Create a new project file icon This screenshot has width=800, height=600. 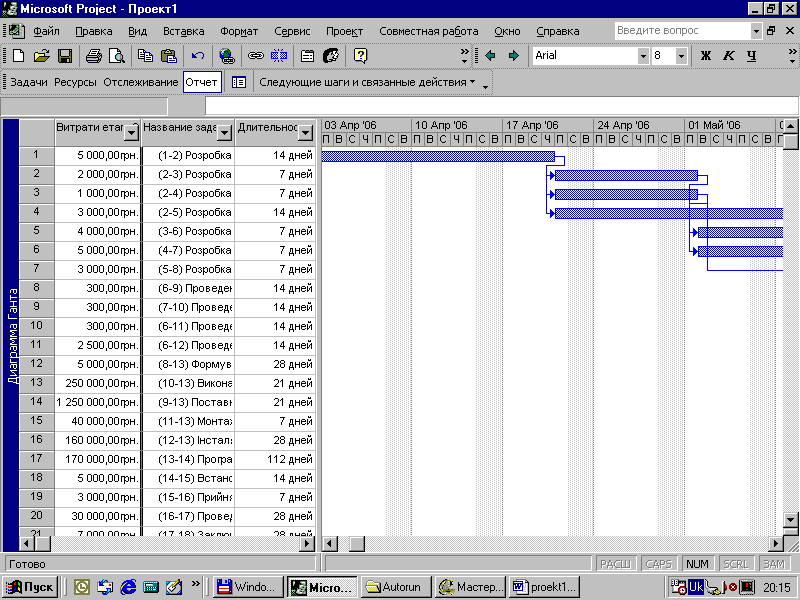(18, 56)
